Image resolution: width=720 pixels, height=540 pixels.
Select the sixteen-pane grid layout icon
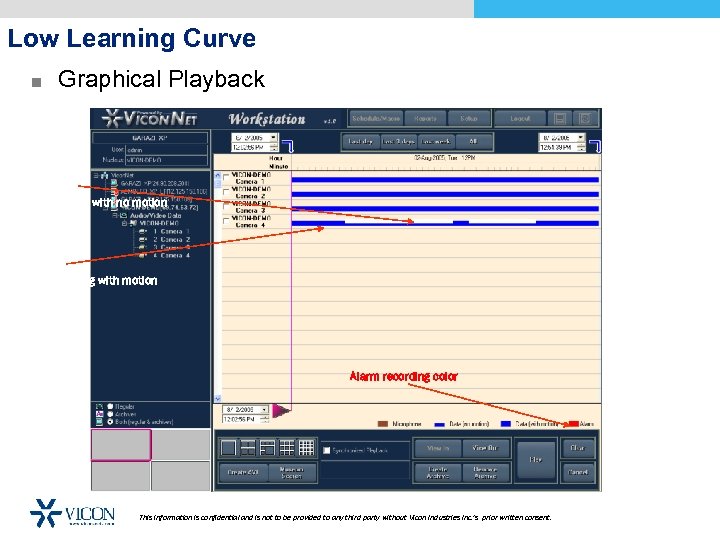pos(306,447)
